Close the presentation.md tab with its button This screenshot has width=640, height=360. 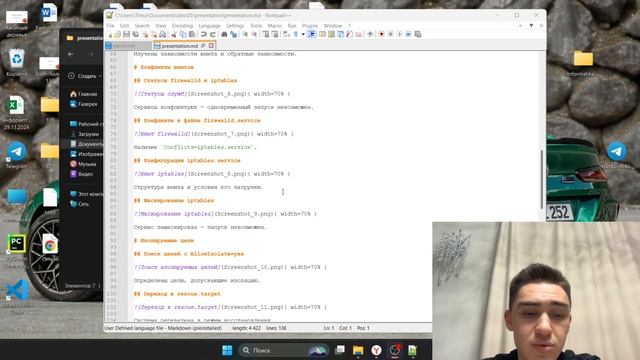[211, 46]
